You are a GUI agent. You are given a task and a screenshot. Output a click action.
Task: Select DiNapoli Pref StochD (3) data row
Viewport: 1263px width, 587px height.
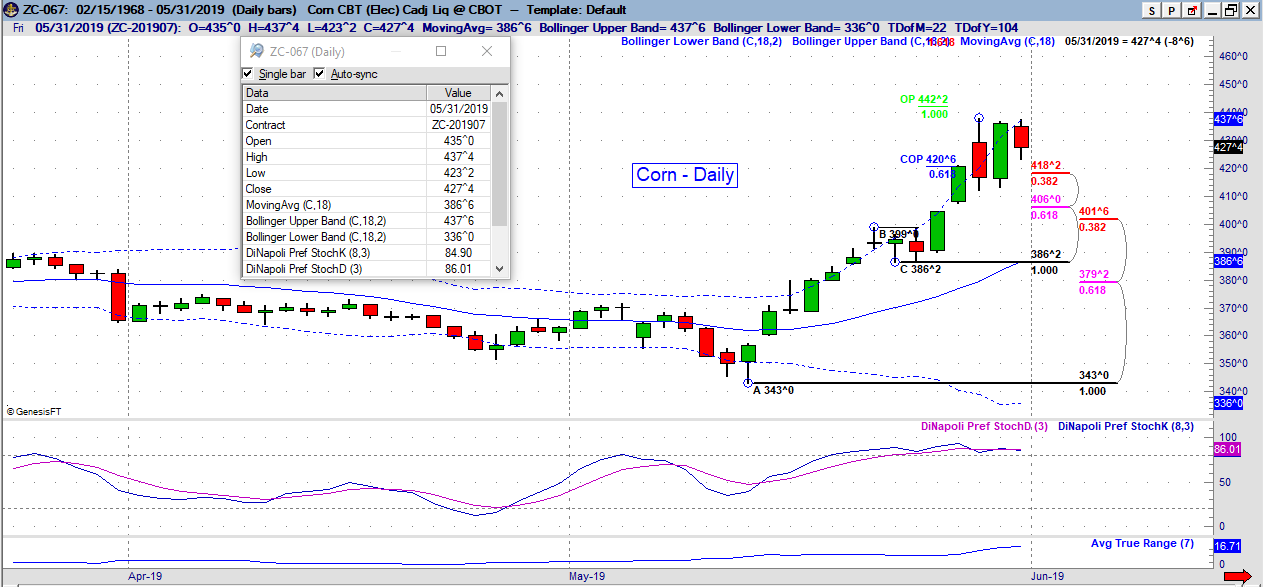pos(366,269)
